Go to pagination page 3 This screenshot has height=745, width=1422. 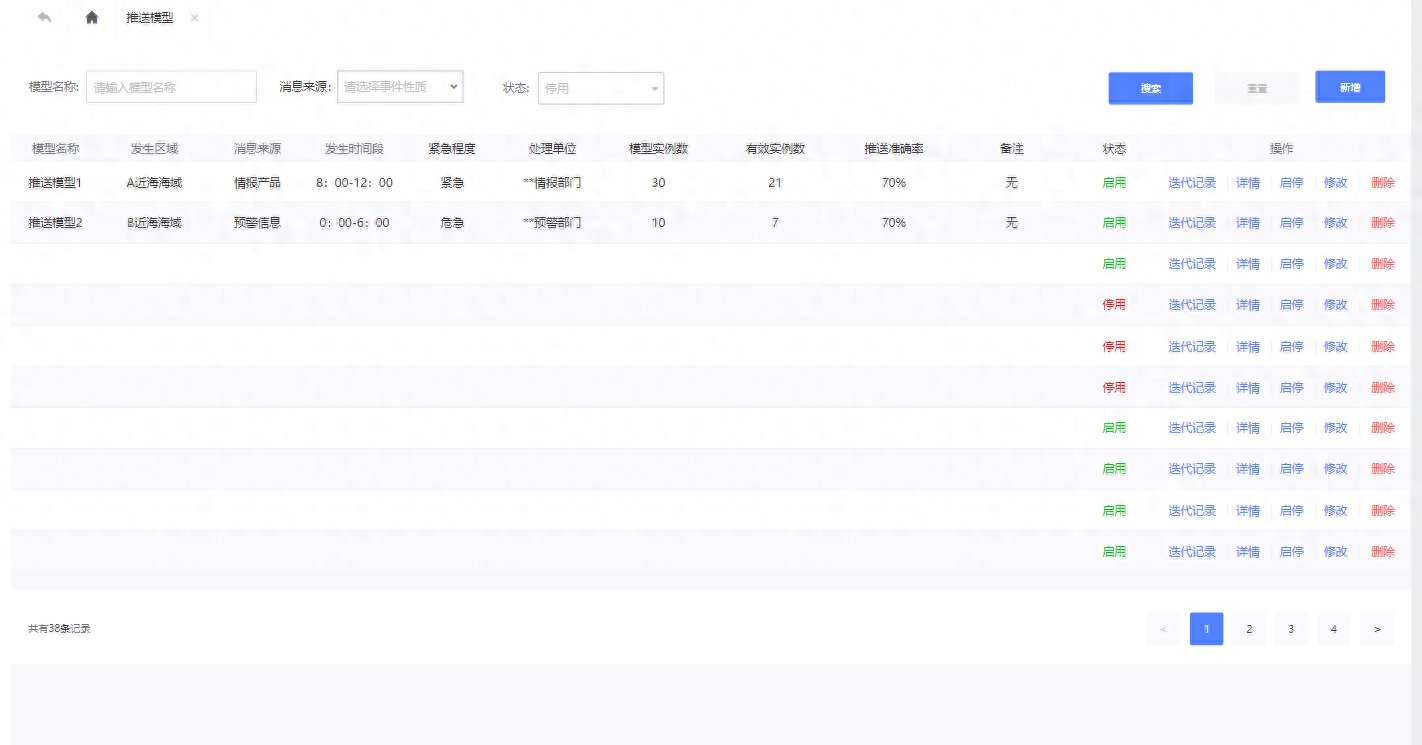tap(1291, 629)
